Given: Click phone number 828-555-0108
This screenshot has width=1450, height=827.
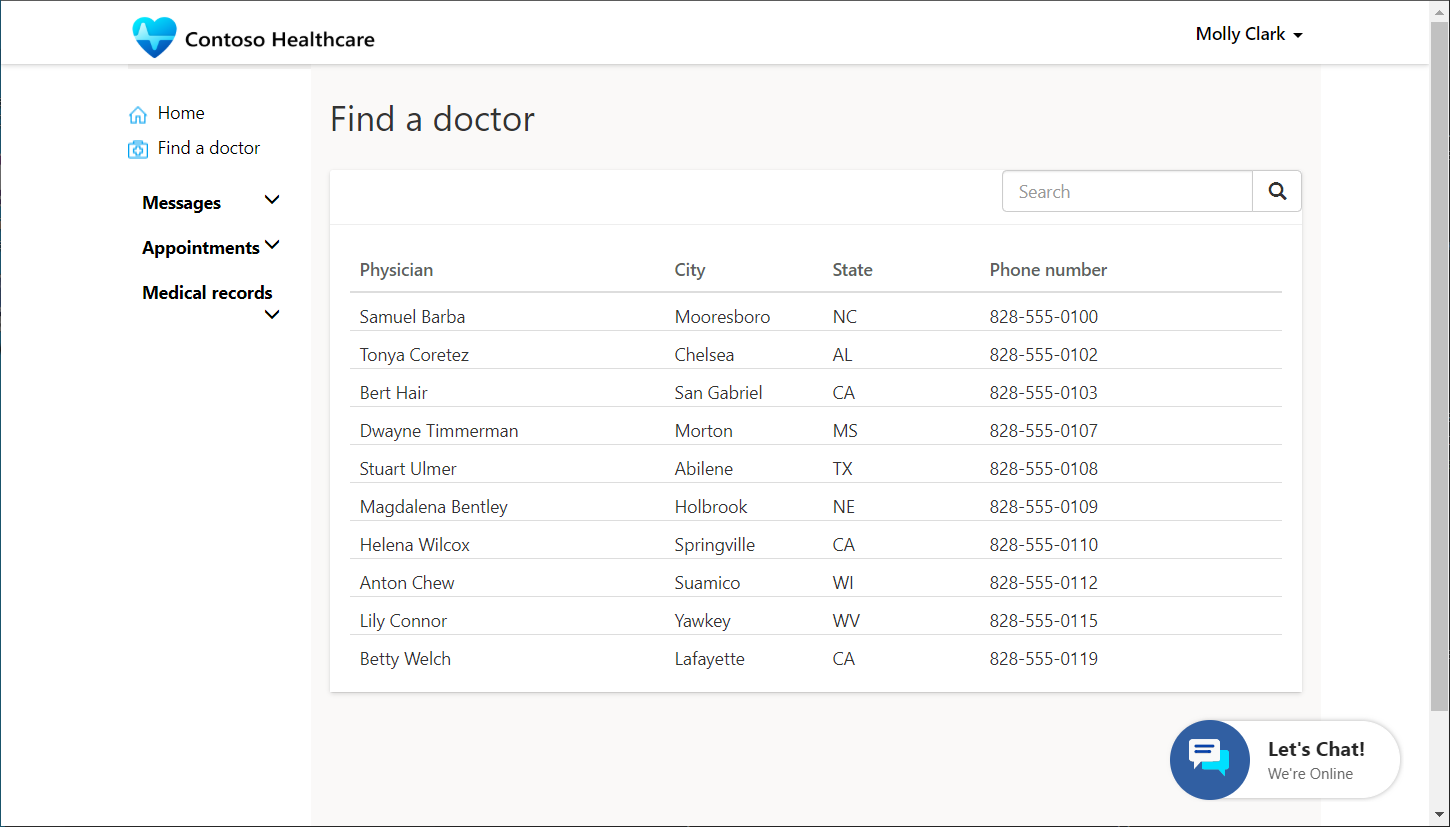Looking at the screenshot, I should click(1044, 469).
